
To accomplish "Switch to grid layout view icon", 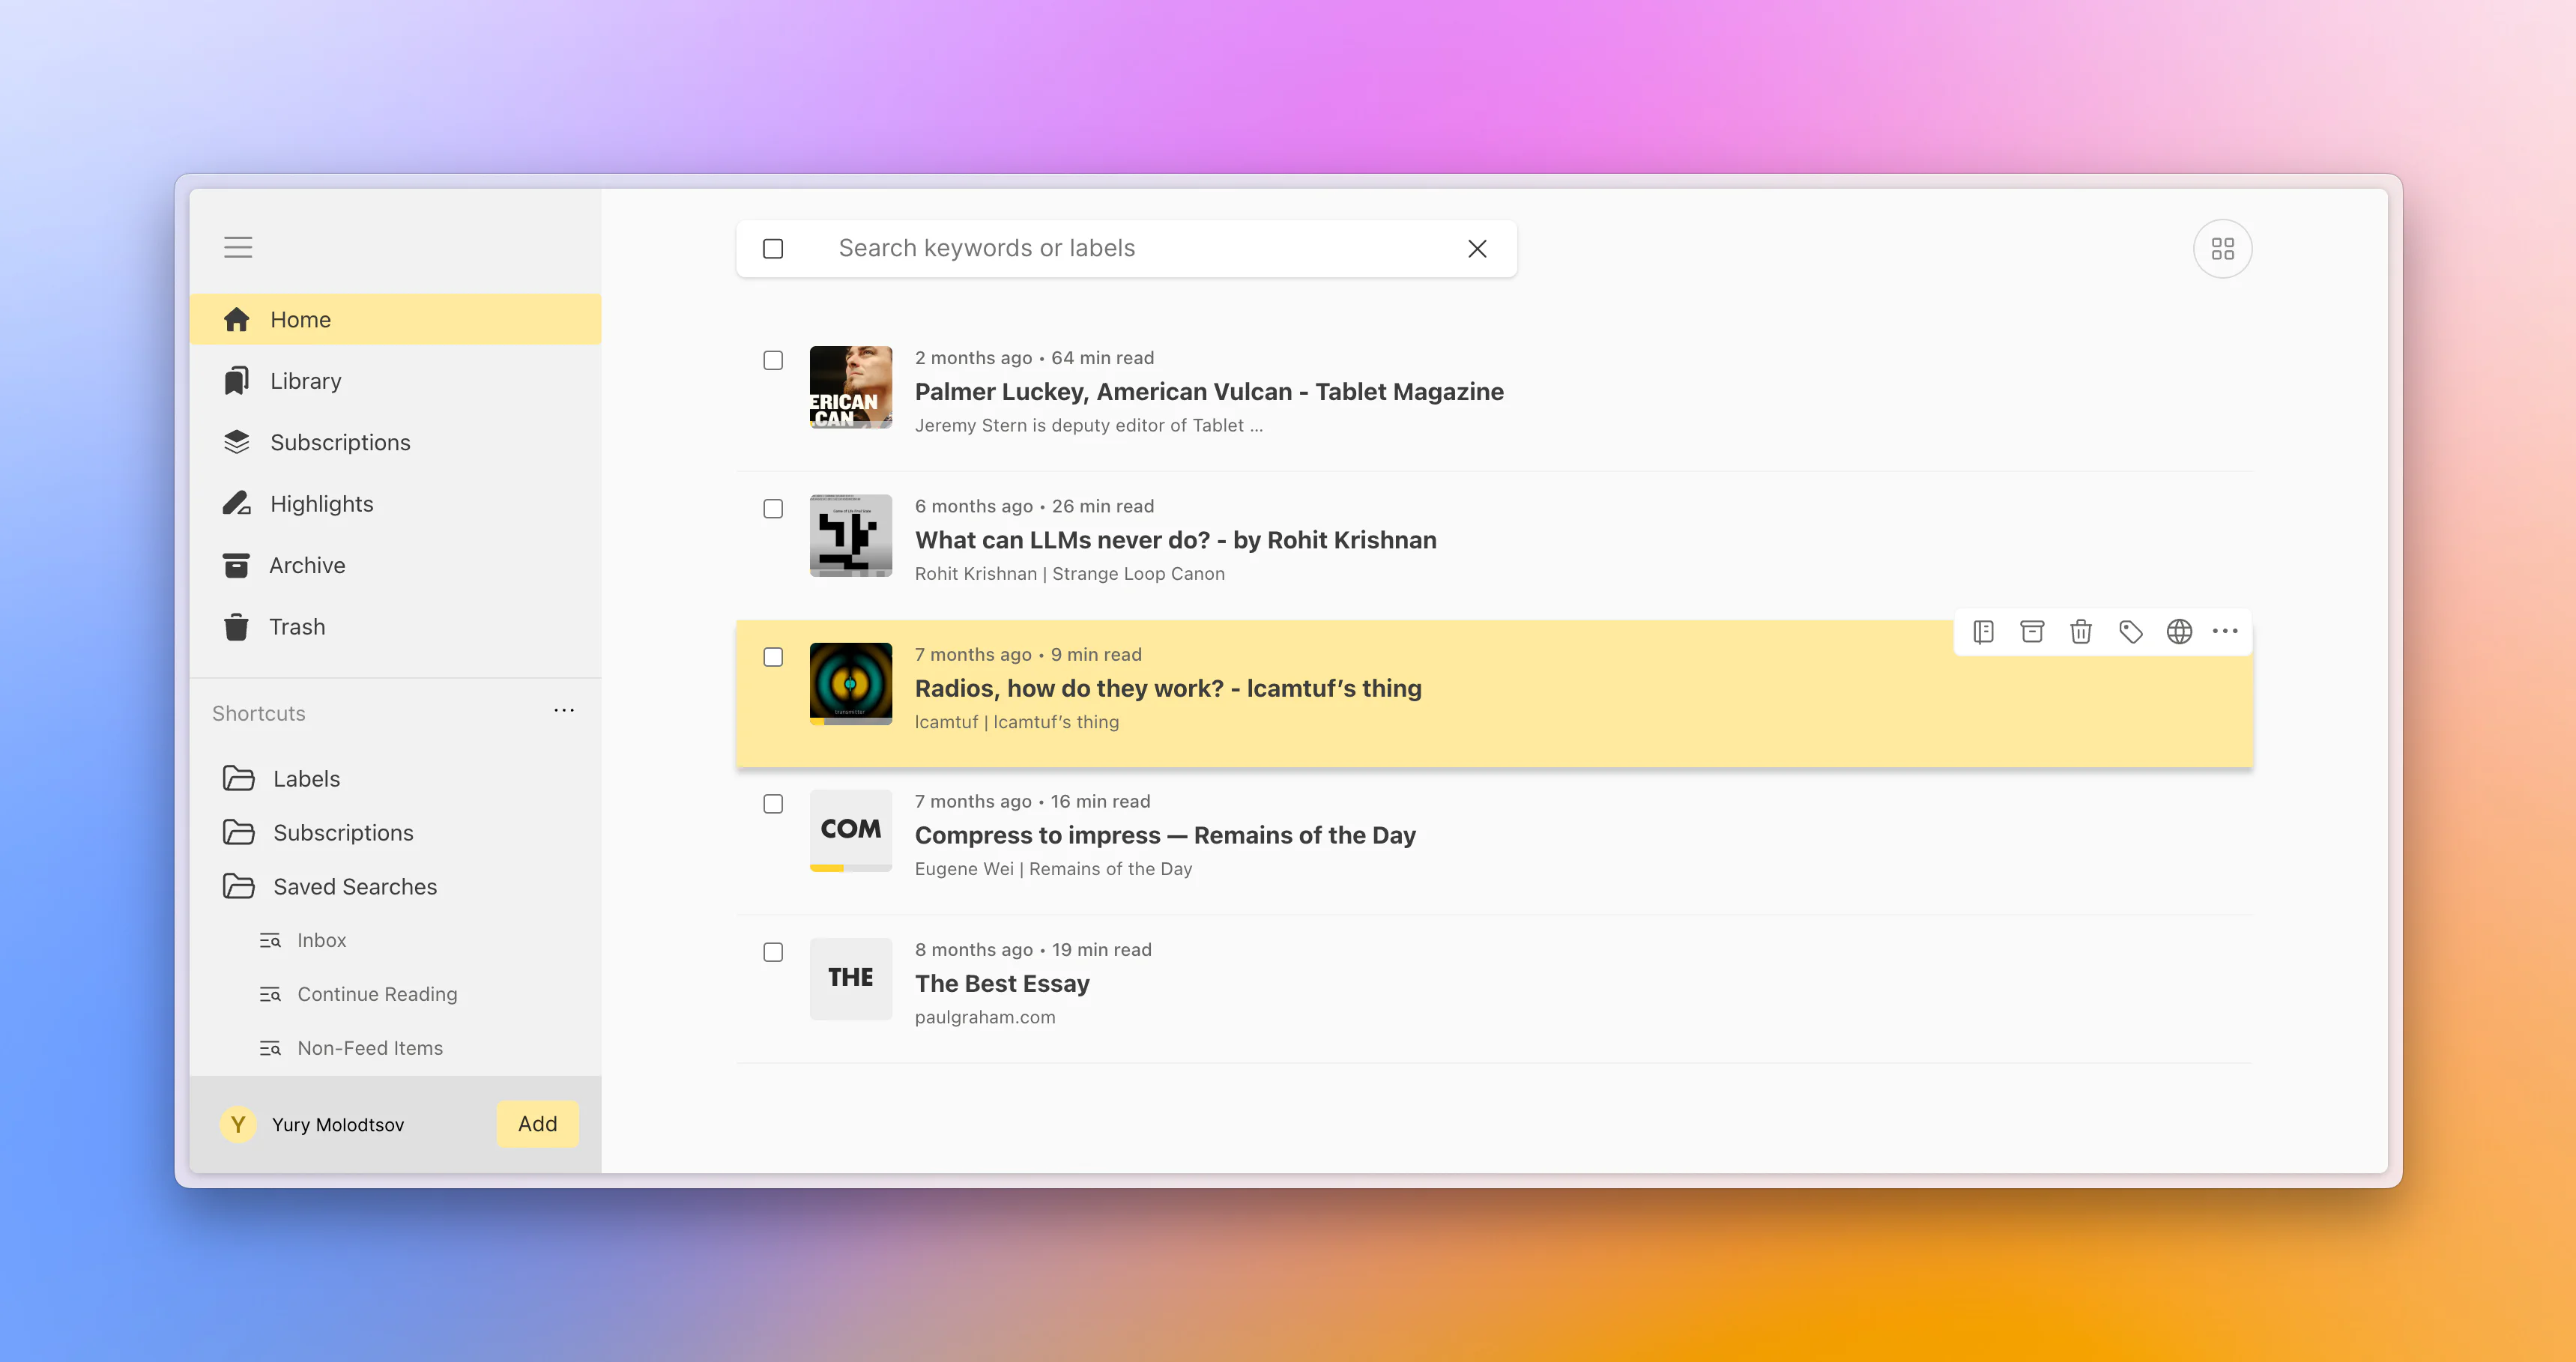I will 2222,248.
